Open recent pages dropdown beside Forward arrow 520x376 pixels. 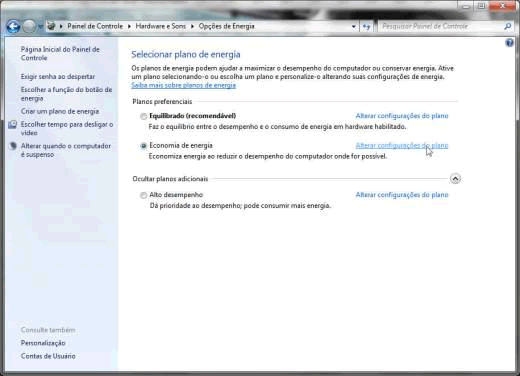40,27
